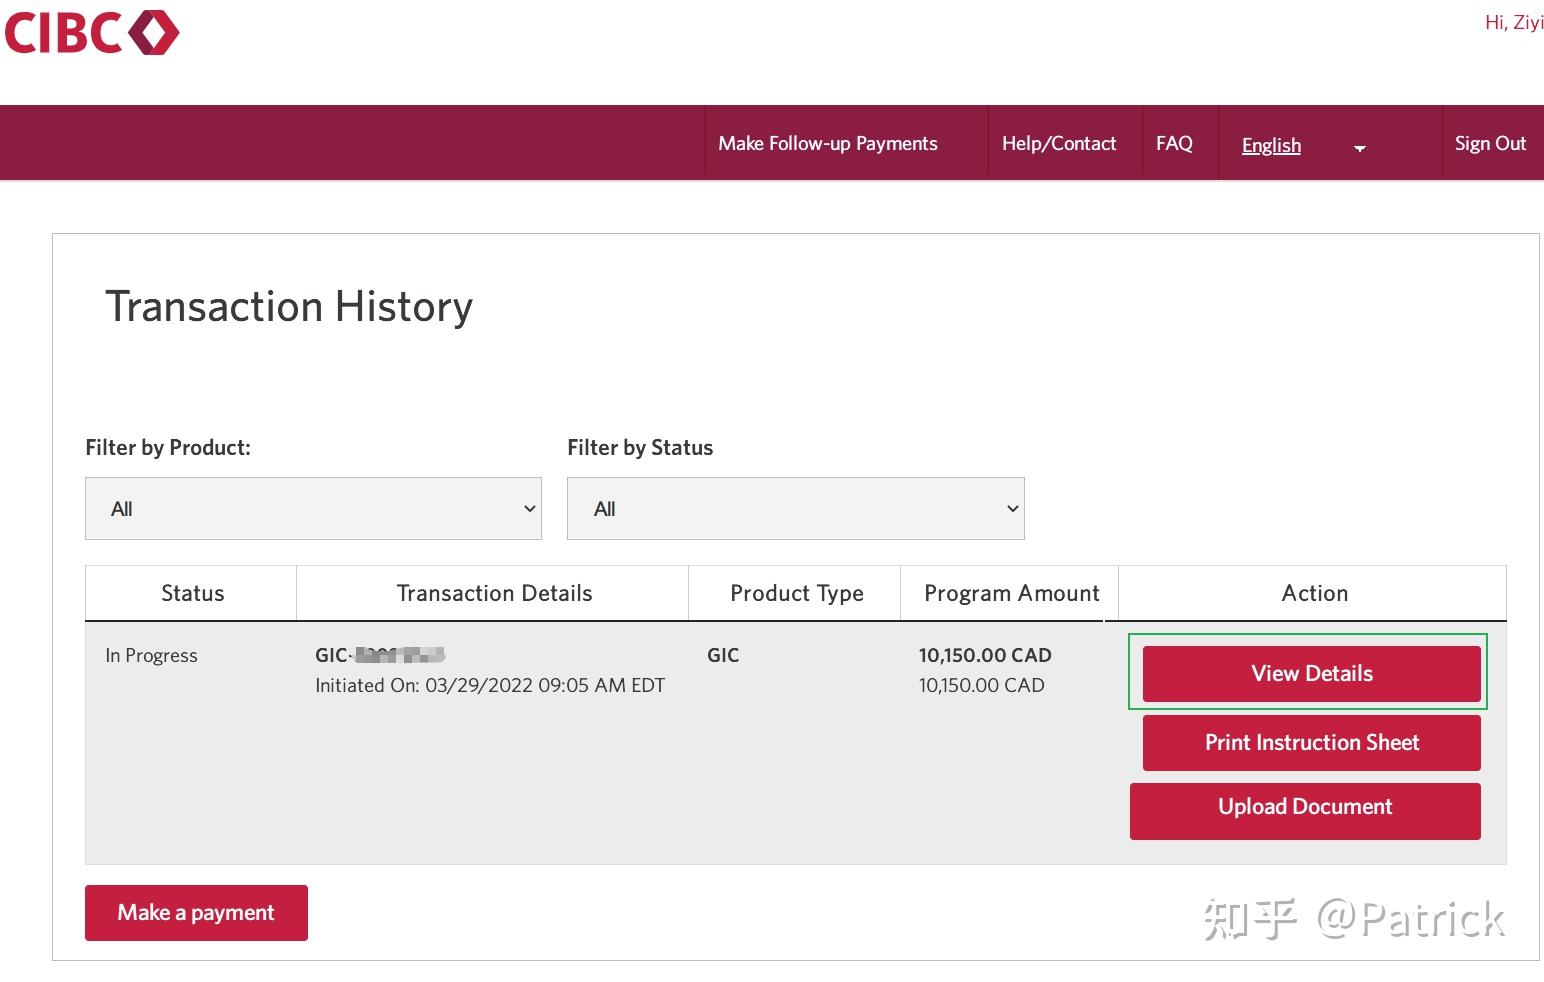
Task: Open the FAQ menu item
Action: tap(1174, 144)
